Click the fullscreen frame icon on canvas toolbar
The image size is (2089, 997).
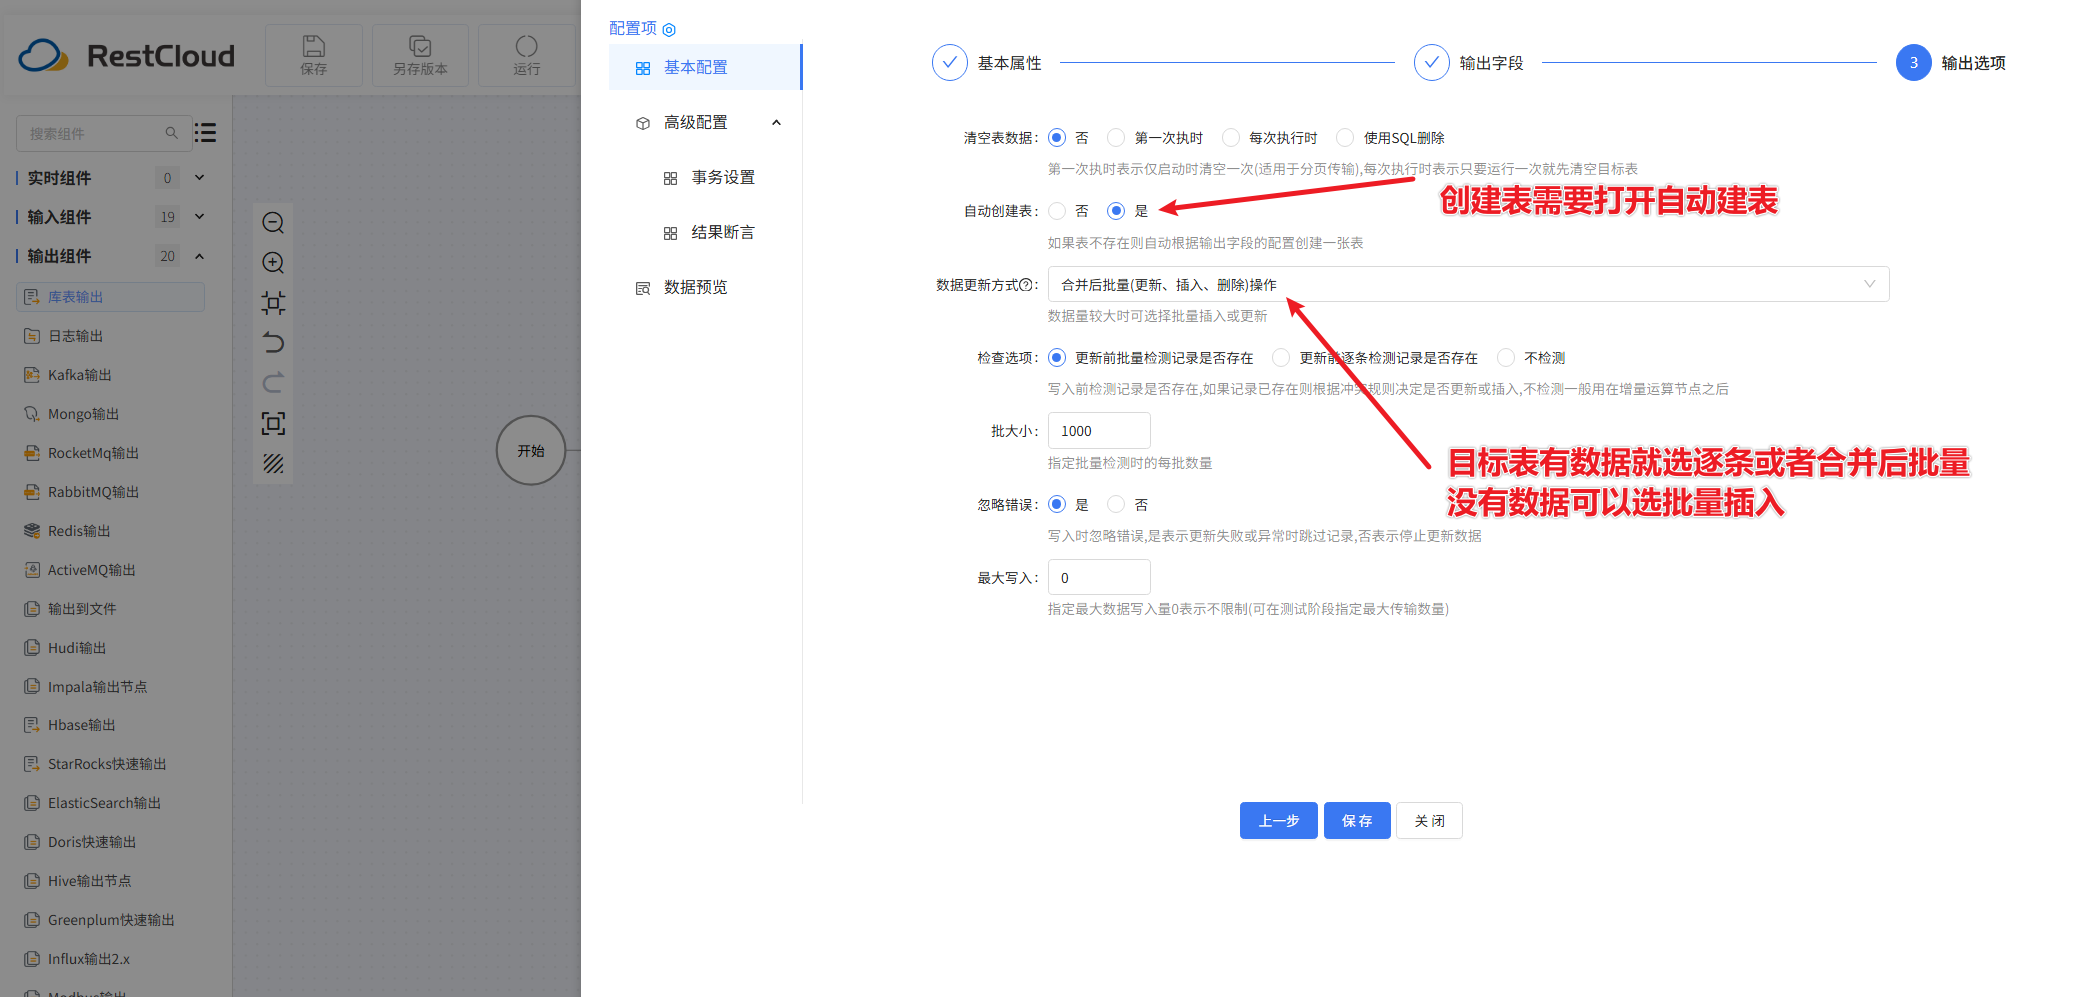(x=273, y=423)
